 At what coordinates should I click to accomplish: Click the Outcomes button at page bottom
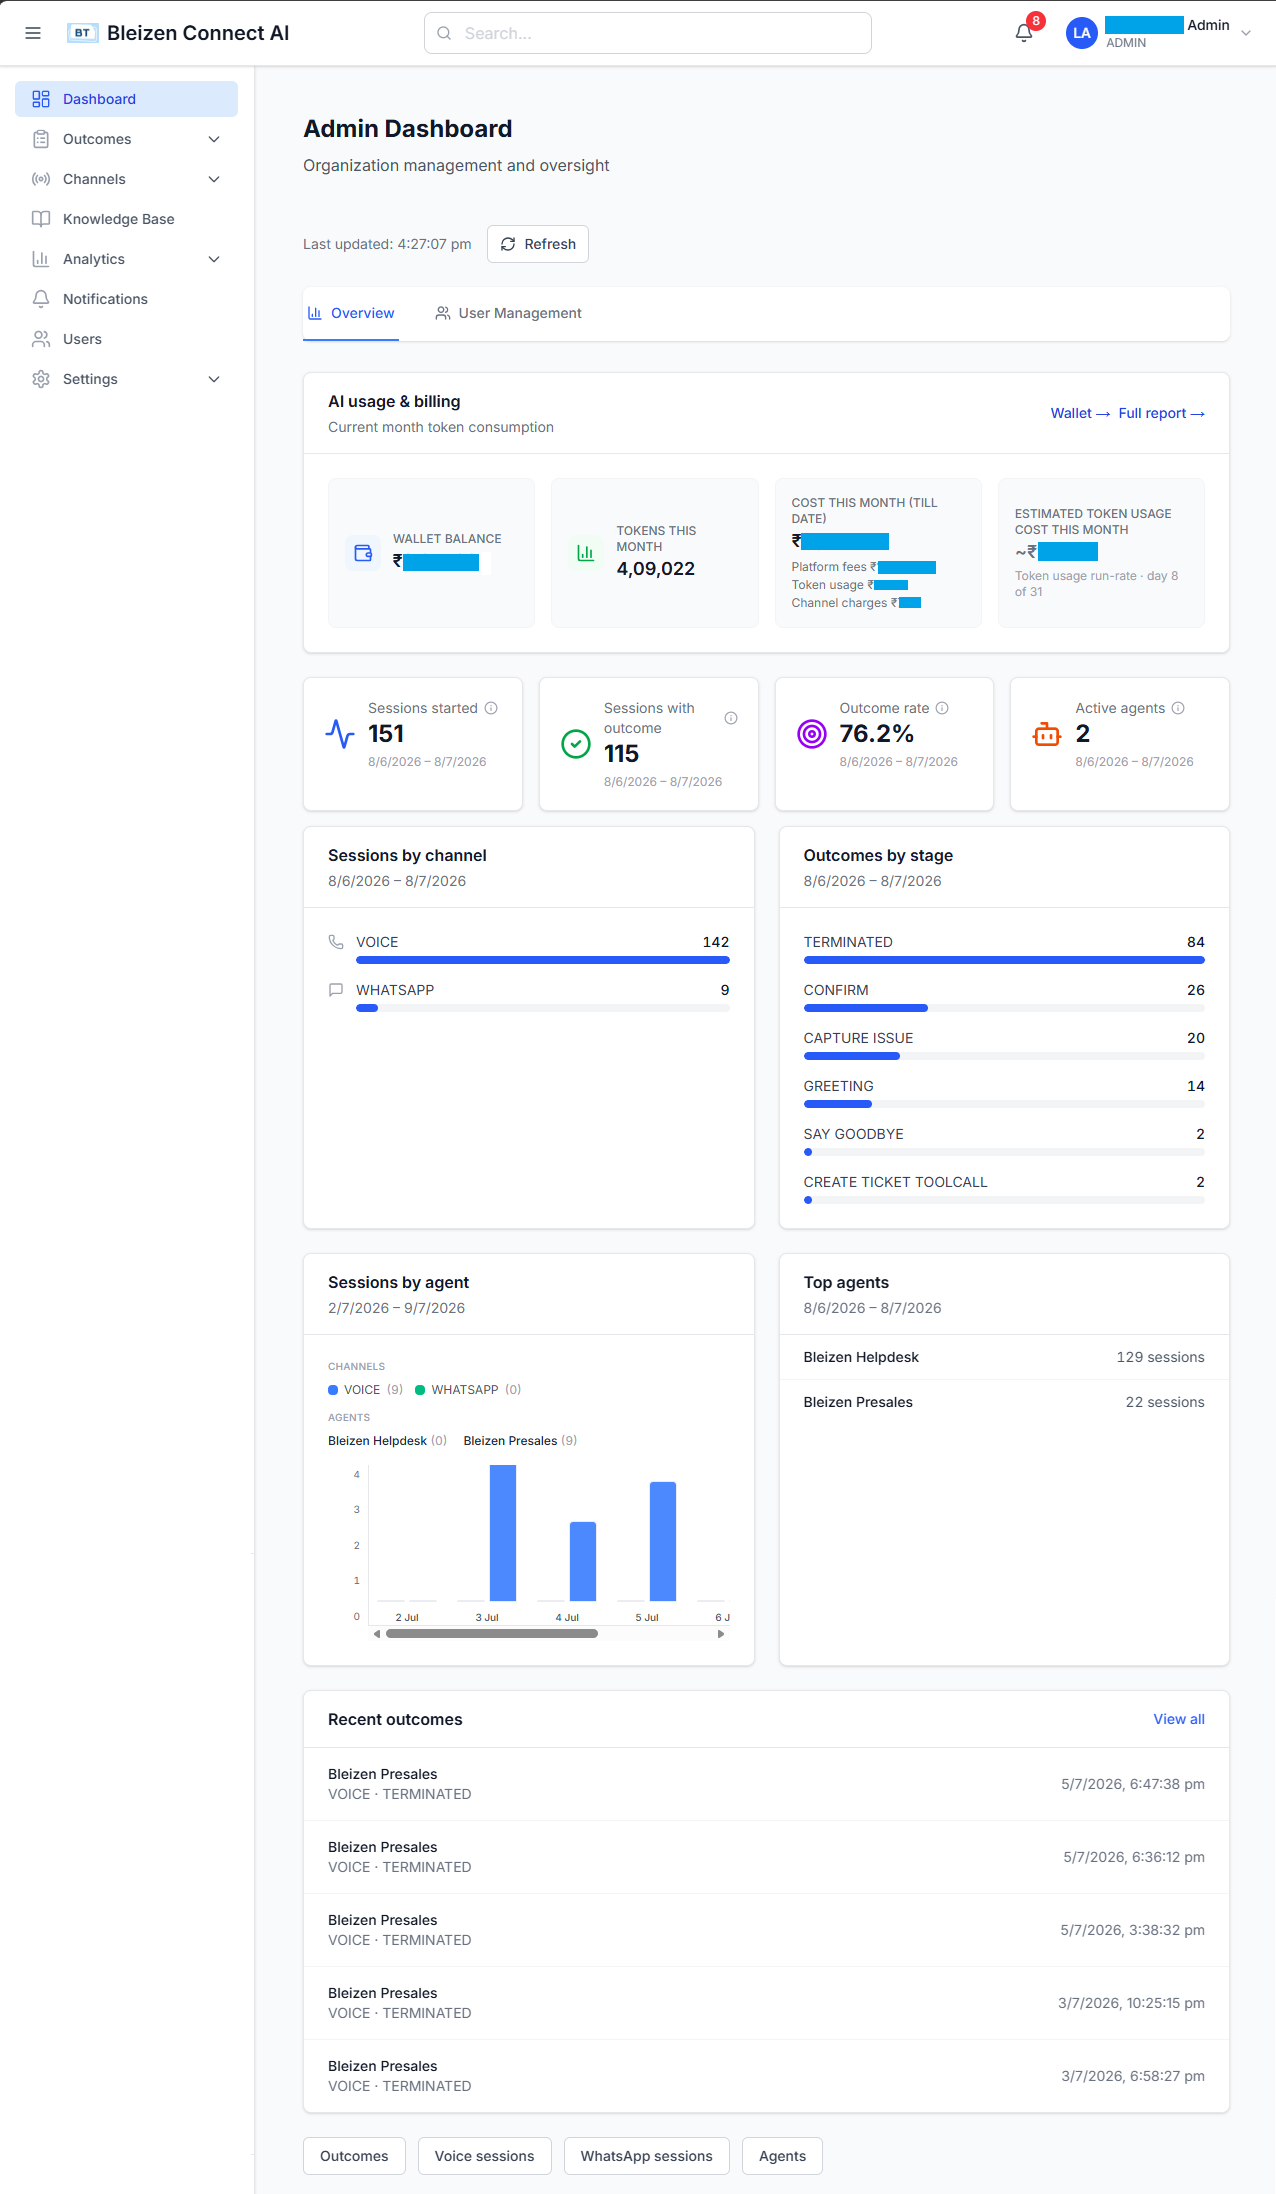click(354, 2156)
